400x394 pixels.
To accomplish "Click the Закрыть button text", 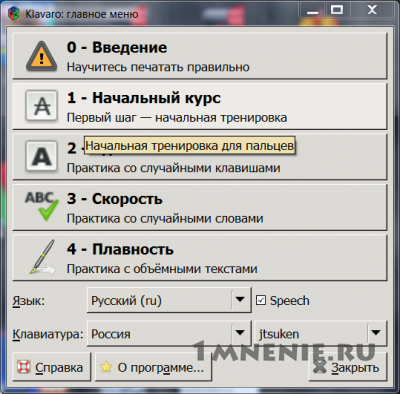I will coord(355,368).
